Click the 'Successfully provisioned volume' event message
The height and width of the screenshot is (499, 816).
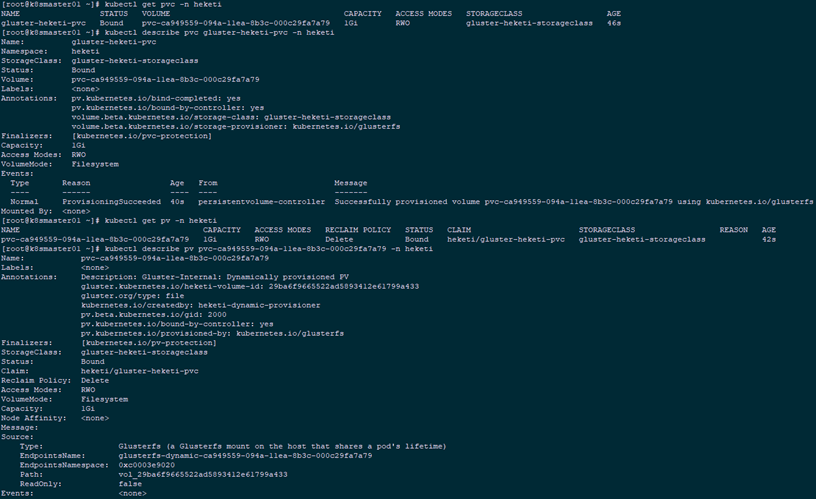[x=573, y=201]
